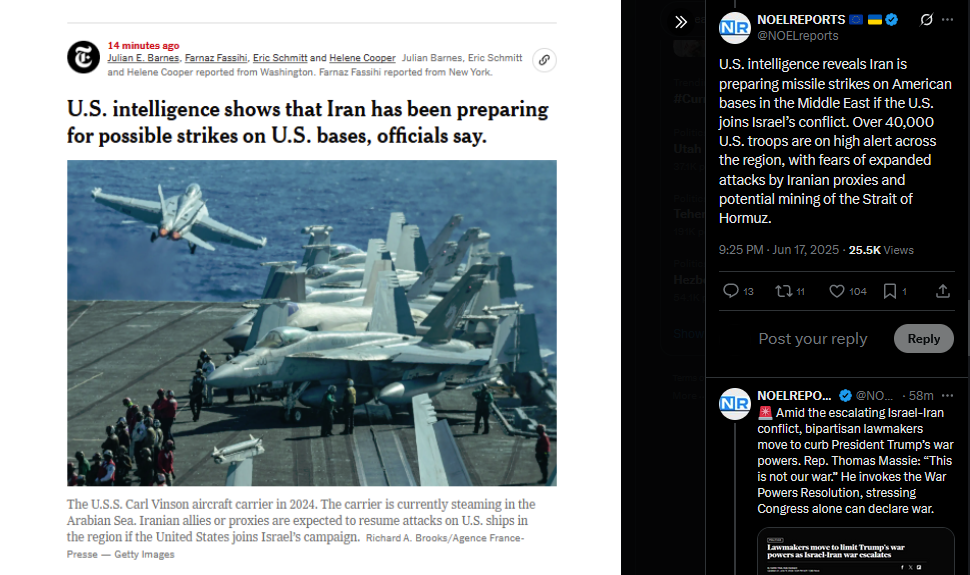Click the Grok slashed-circle icon
The height and width of the screenshot is (575, 970).
(926, 20)
